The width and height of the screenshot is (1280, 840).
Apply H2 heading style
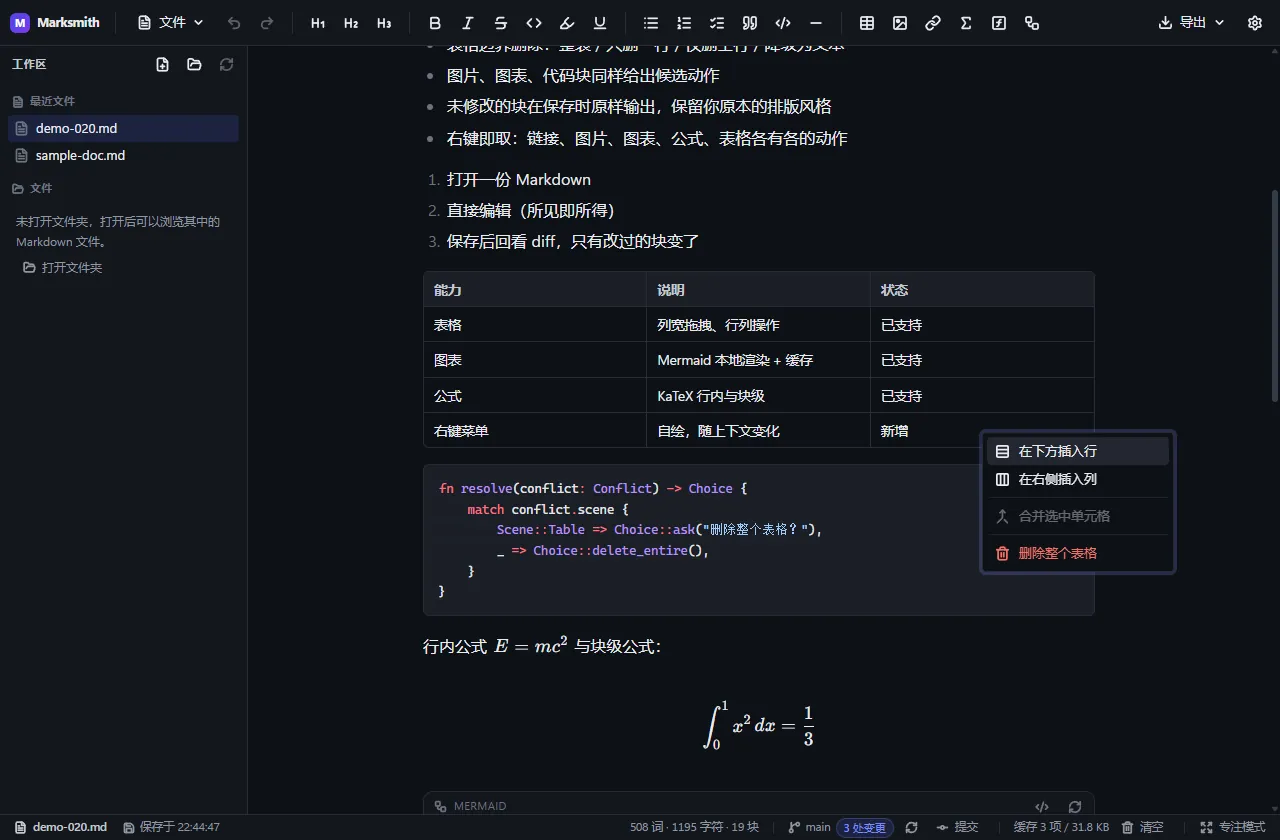(x=351, y=23)
